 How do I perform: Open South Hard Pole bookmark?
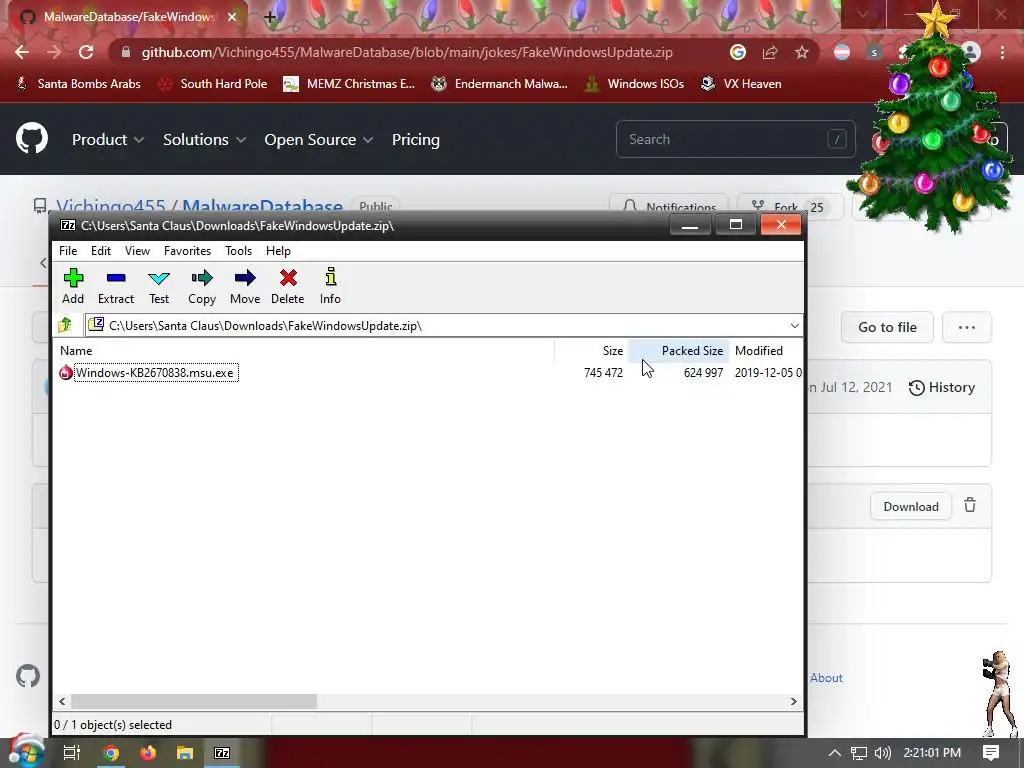click(214, 84)
